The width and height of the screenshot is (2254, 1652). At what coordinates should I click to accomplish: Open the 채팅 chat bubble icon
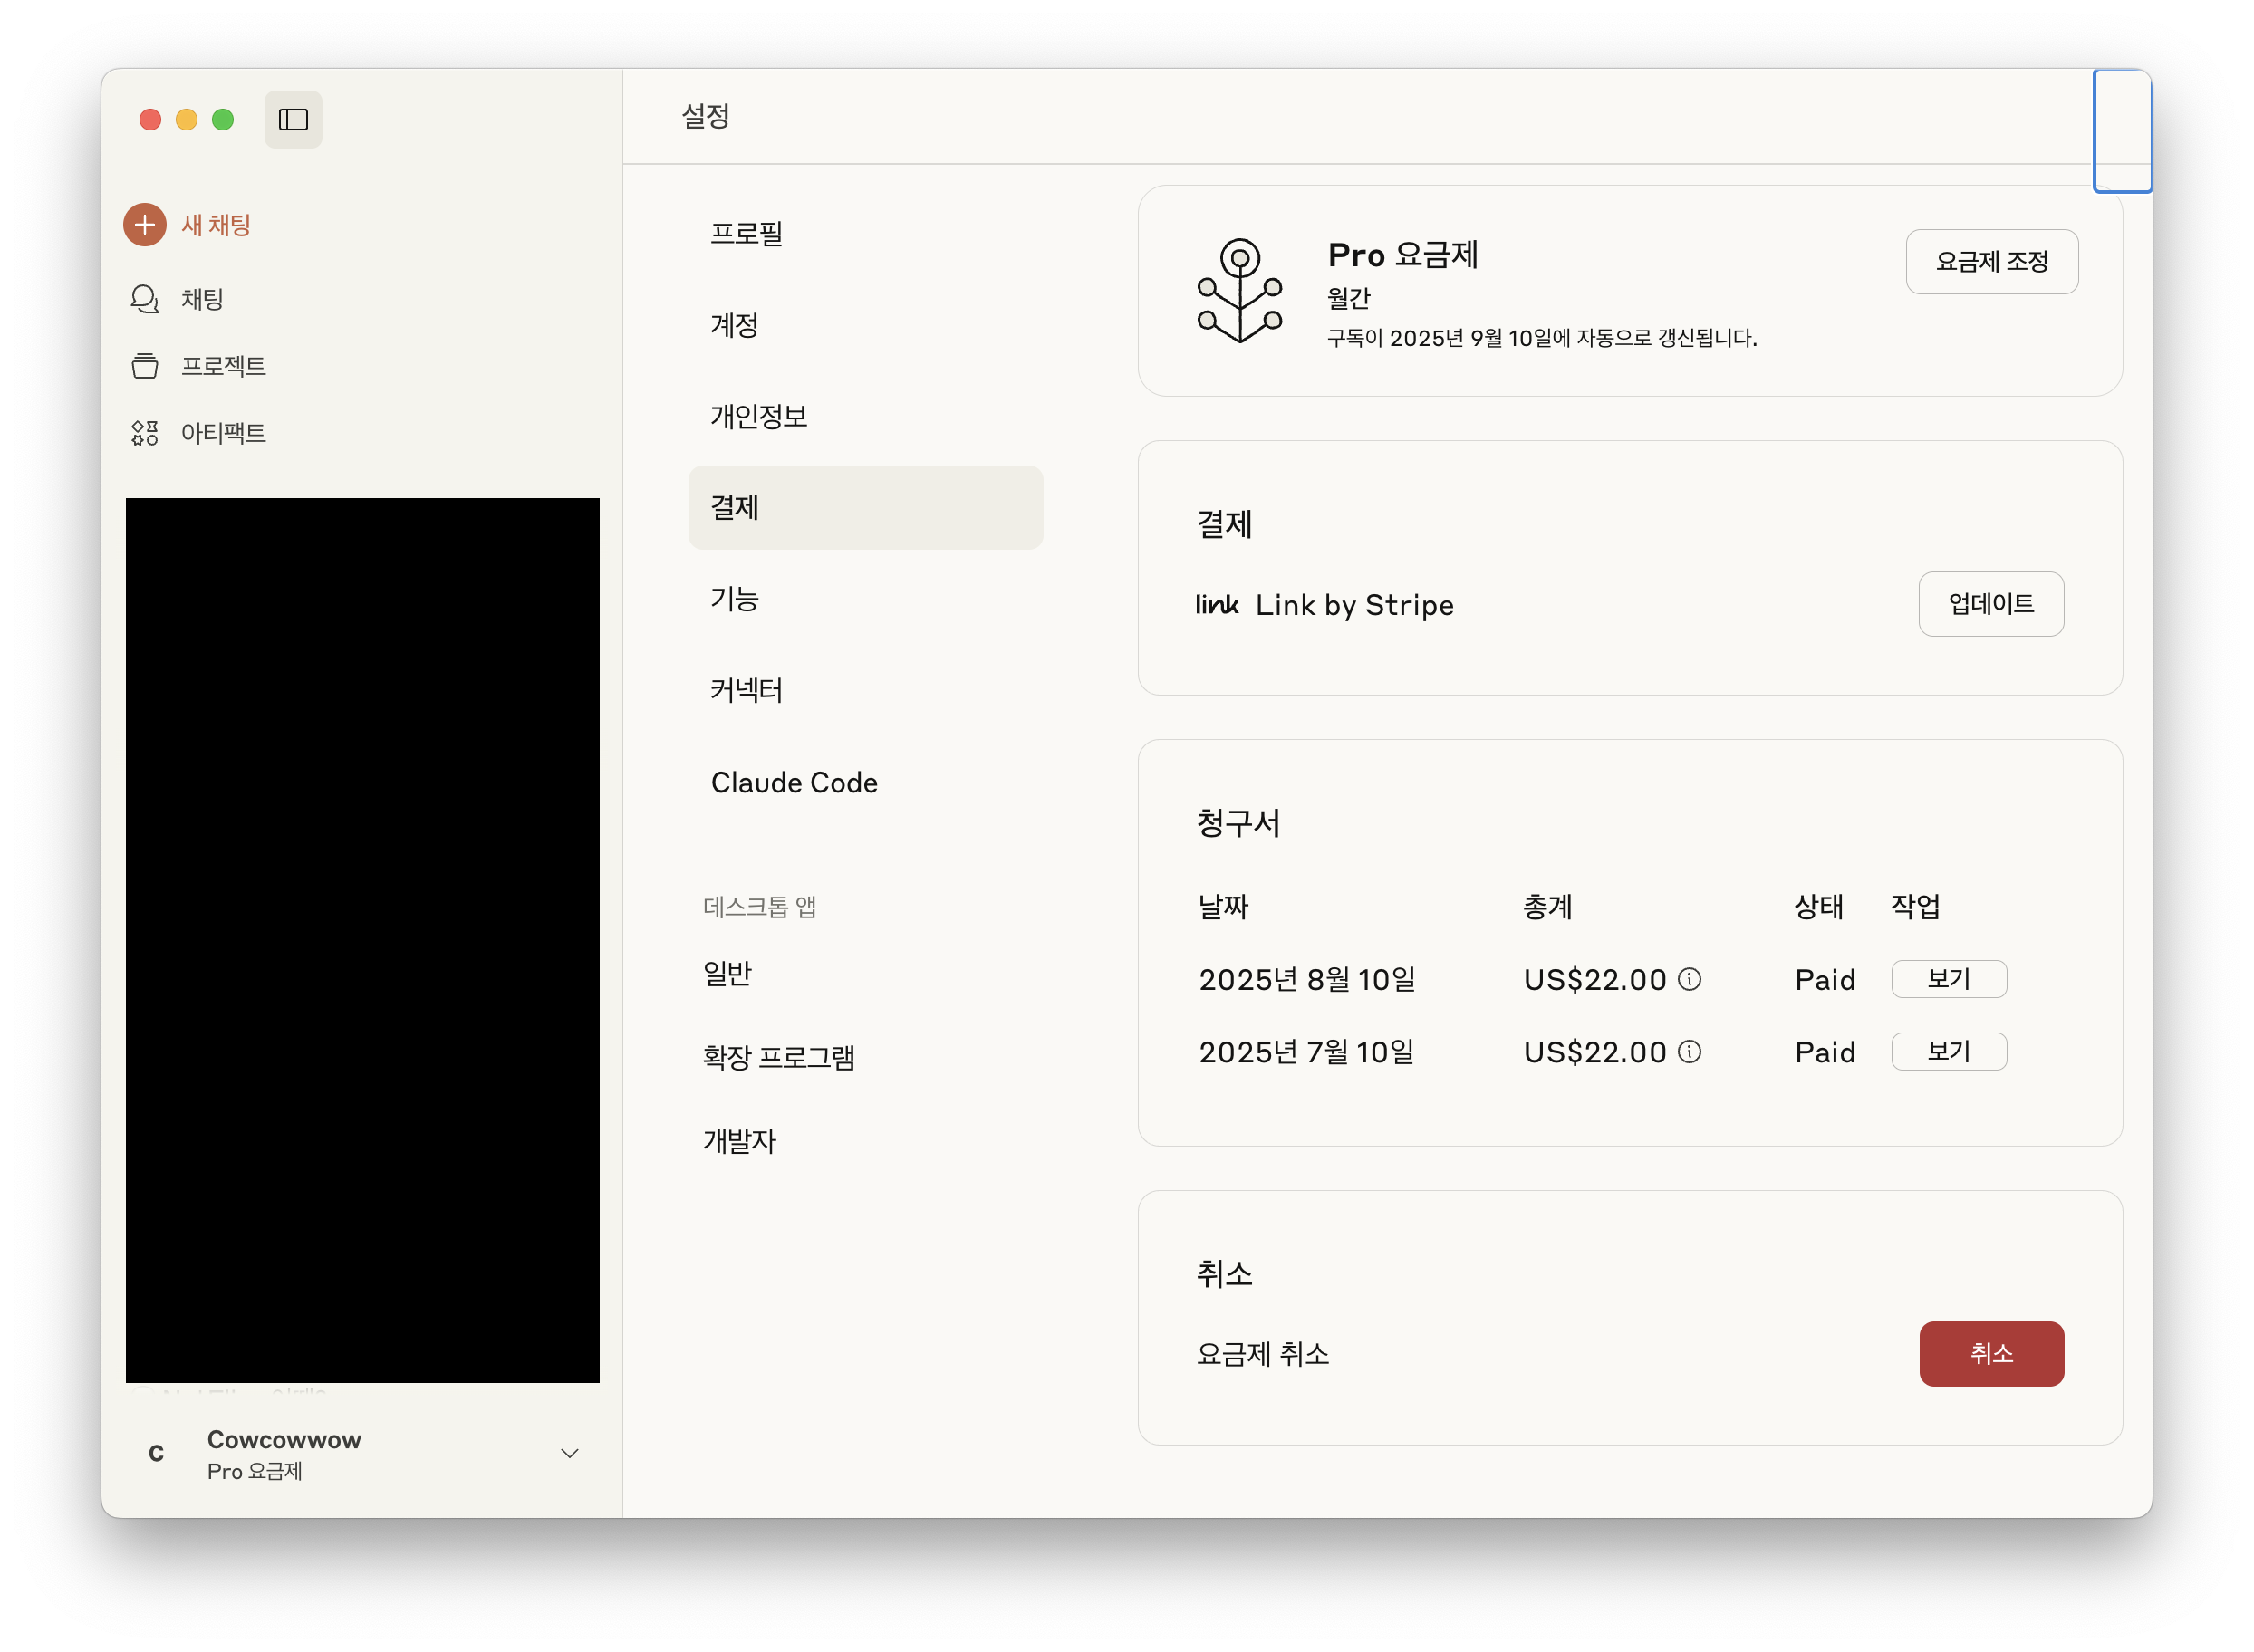pos(145,299)
